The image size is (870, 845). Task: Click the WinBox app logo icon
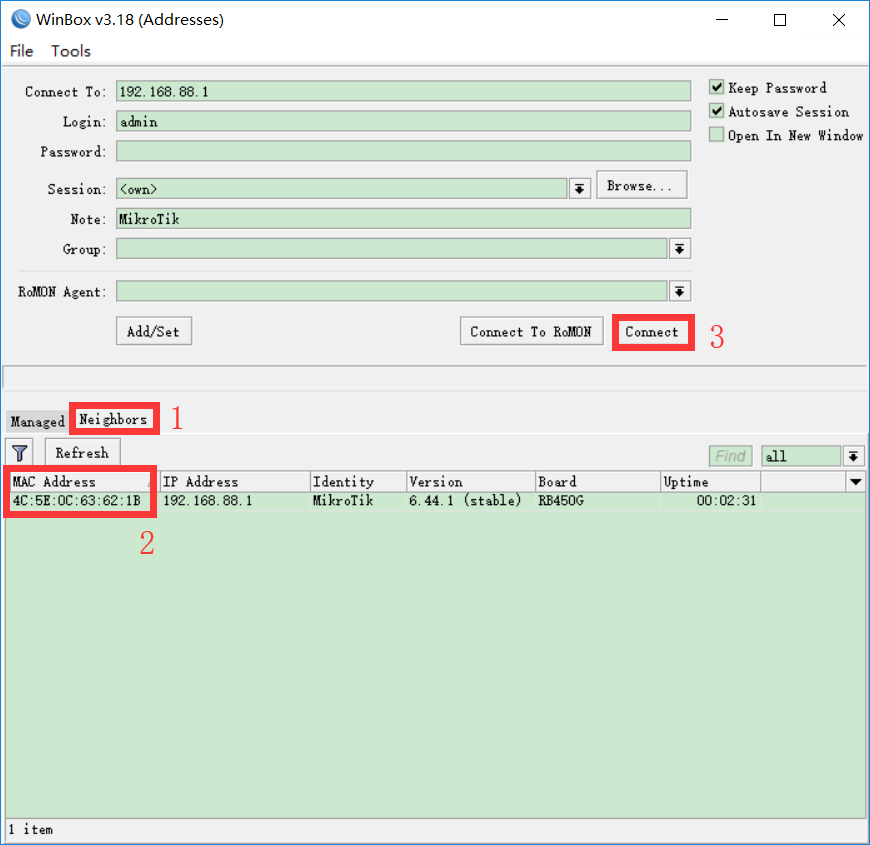click(21, 19)
